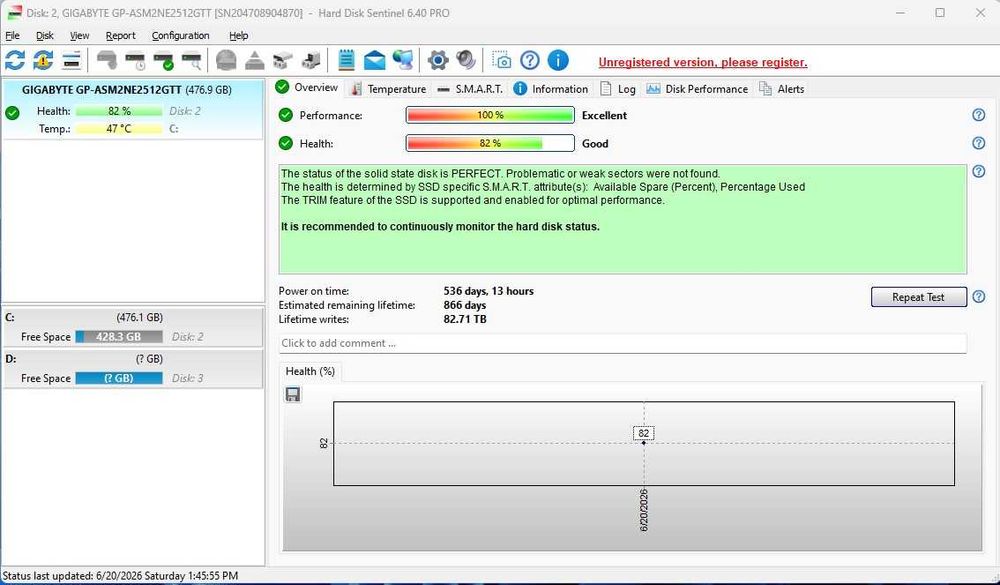This screenshot has width=1000, height=585.
Task: Click the blue Refresh arrows toolbar icon
Action: pos(15,61)
